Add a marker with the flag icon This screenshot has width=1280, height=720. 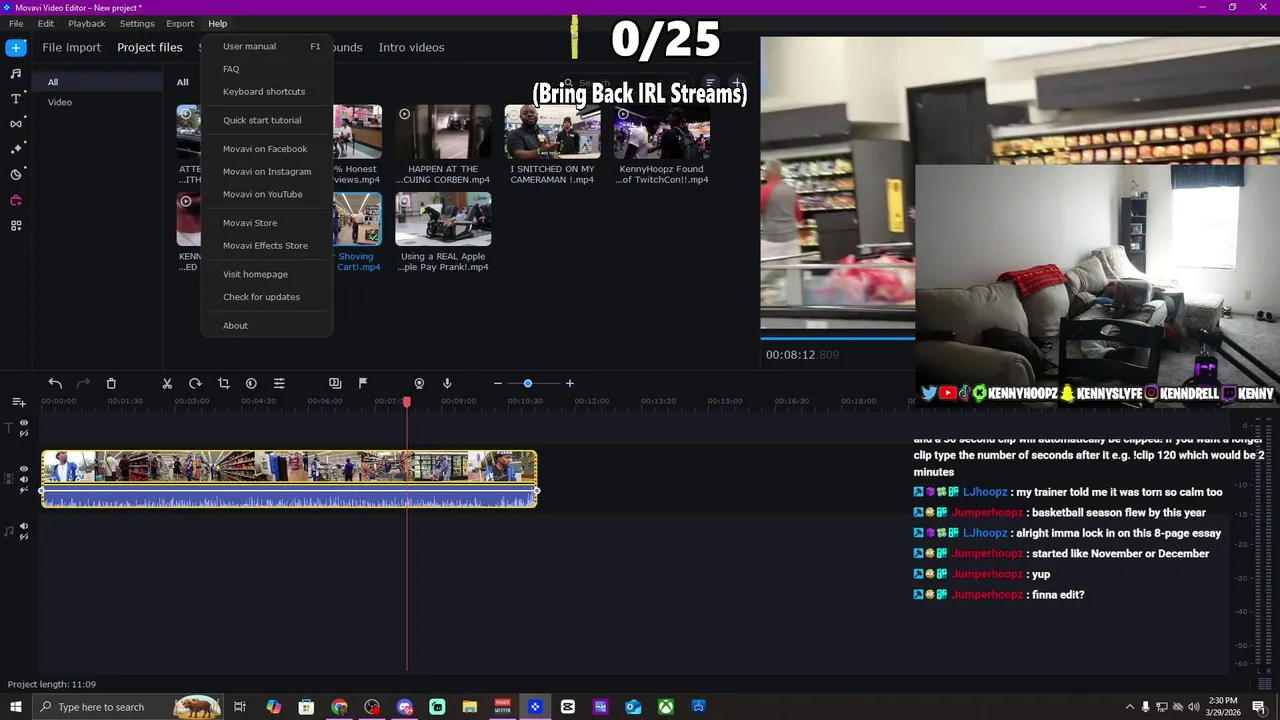[x=363, y=383]
